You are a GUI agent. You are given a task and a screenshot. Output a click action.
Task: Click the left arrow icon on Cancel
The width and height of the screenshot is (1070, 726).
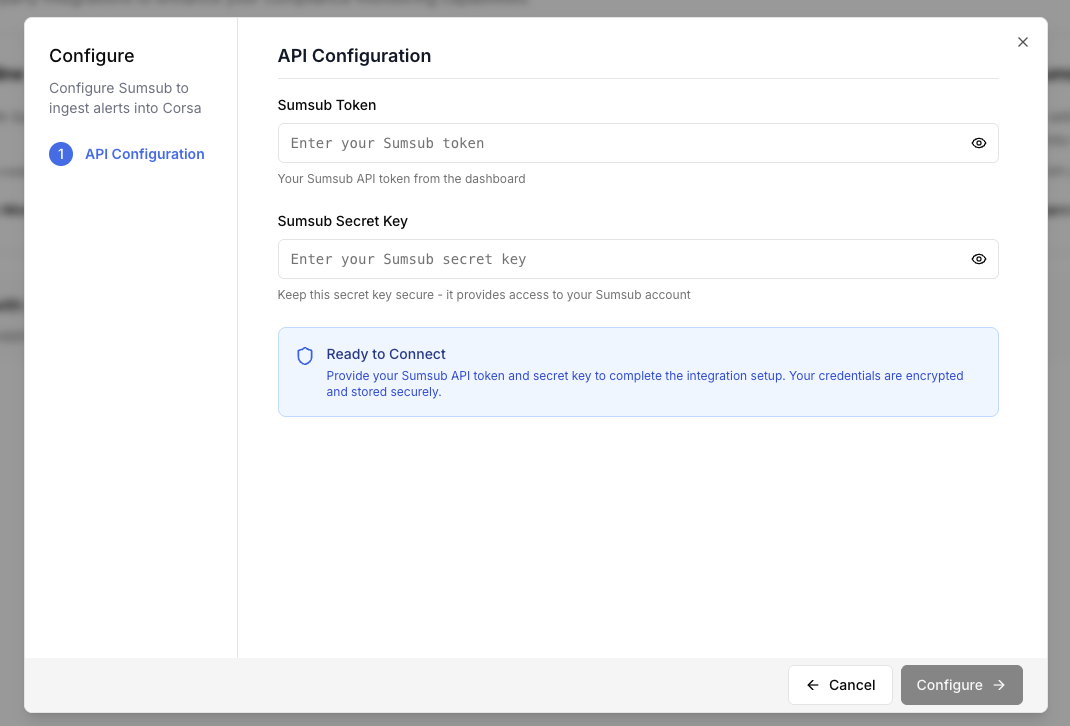813,685
